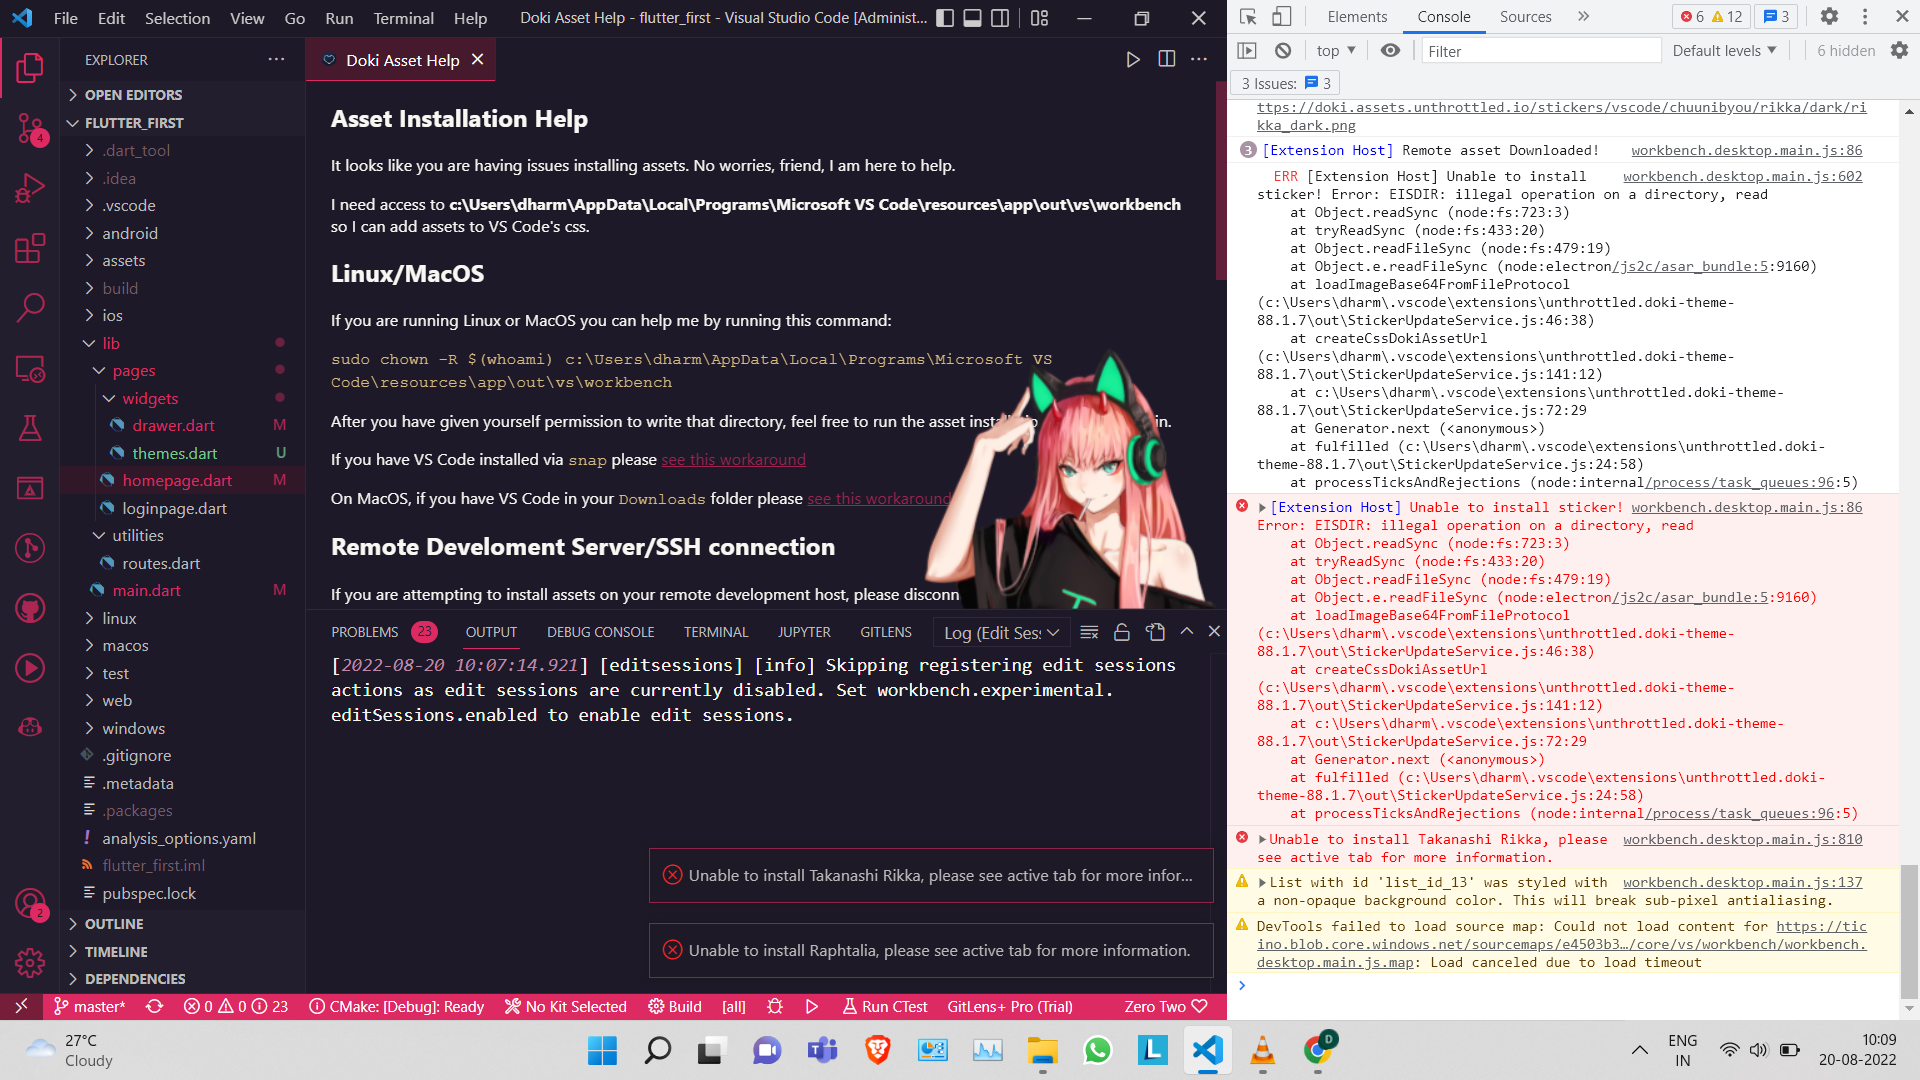Clear the DevTools console
This screenshot has width=1920, height=1080.
(x=1283, y=50)
